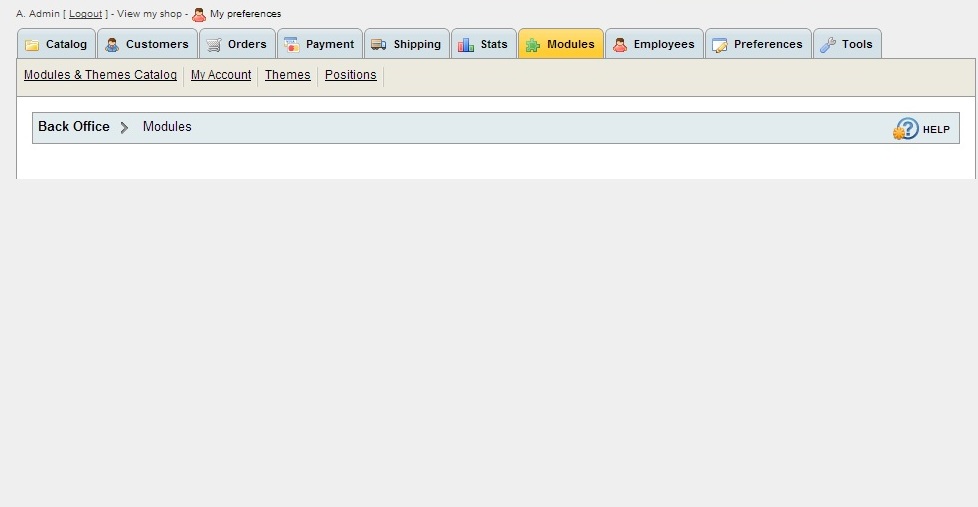The width and height of the screenshot is (978, 507).
Task: Open Modules & Themes Catalog submenu
Action: tap(100, 75)
